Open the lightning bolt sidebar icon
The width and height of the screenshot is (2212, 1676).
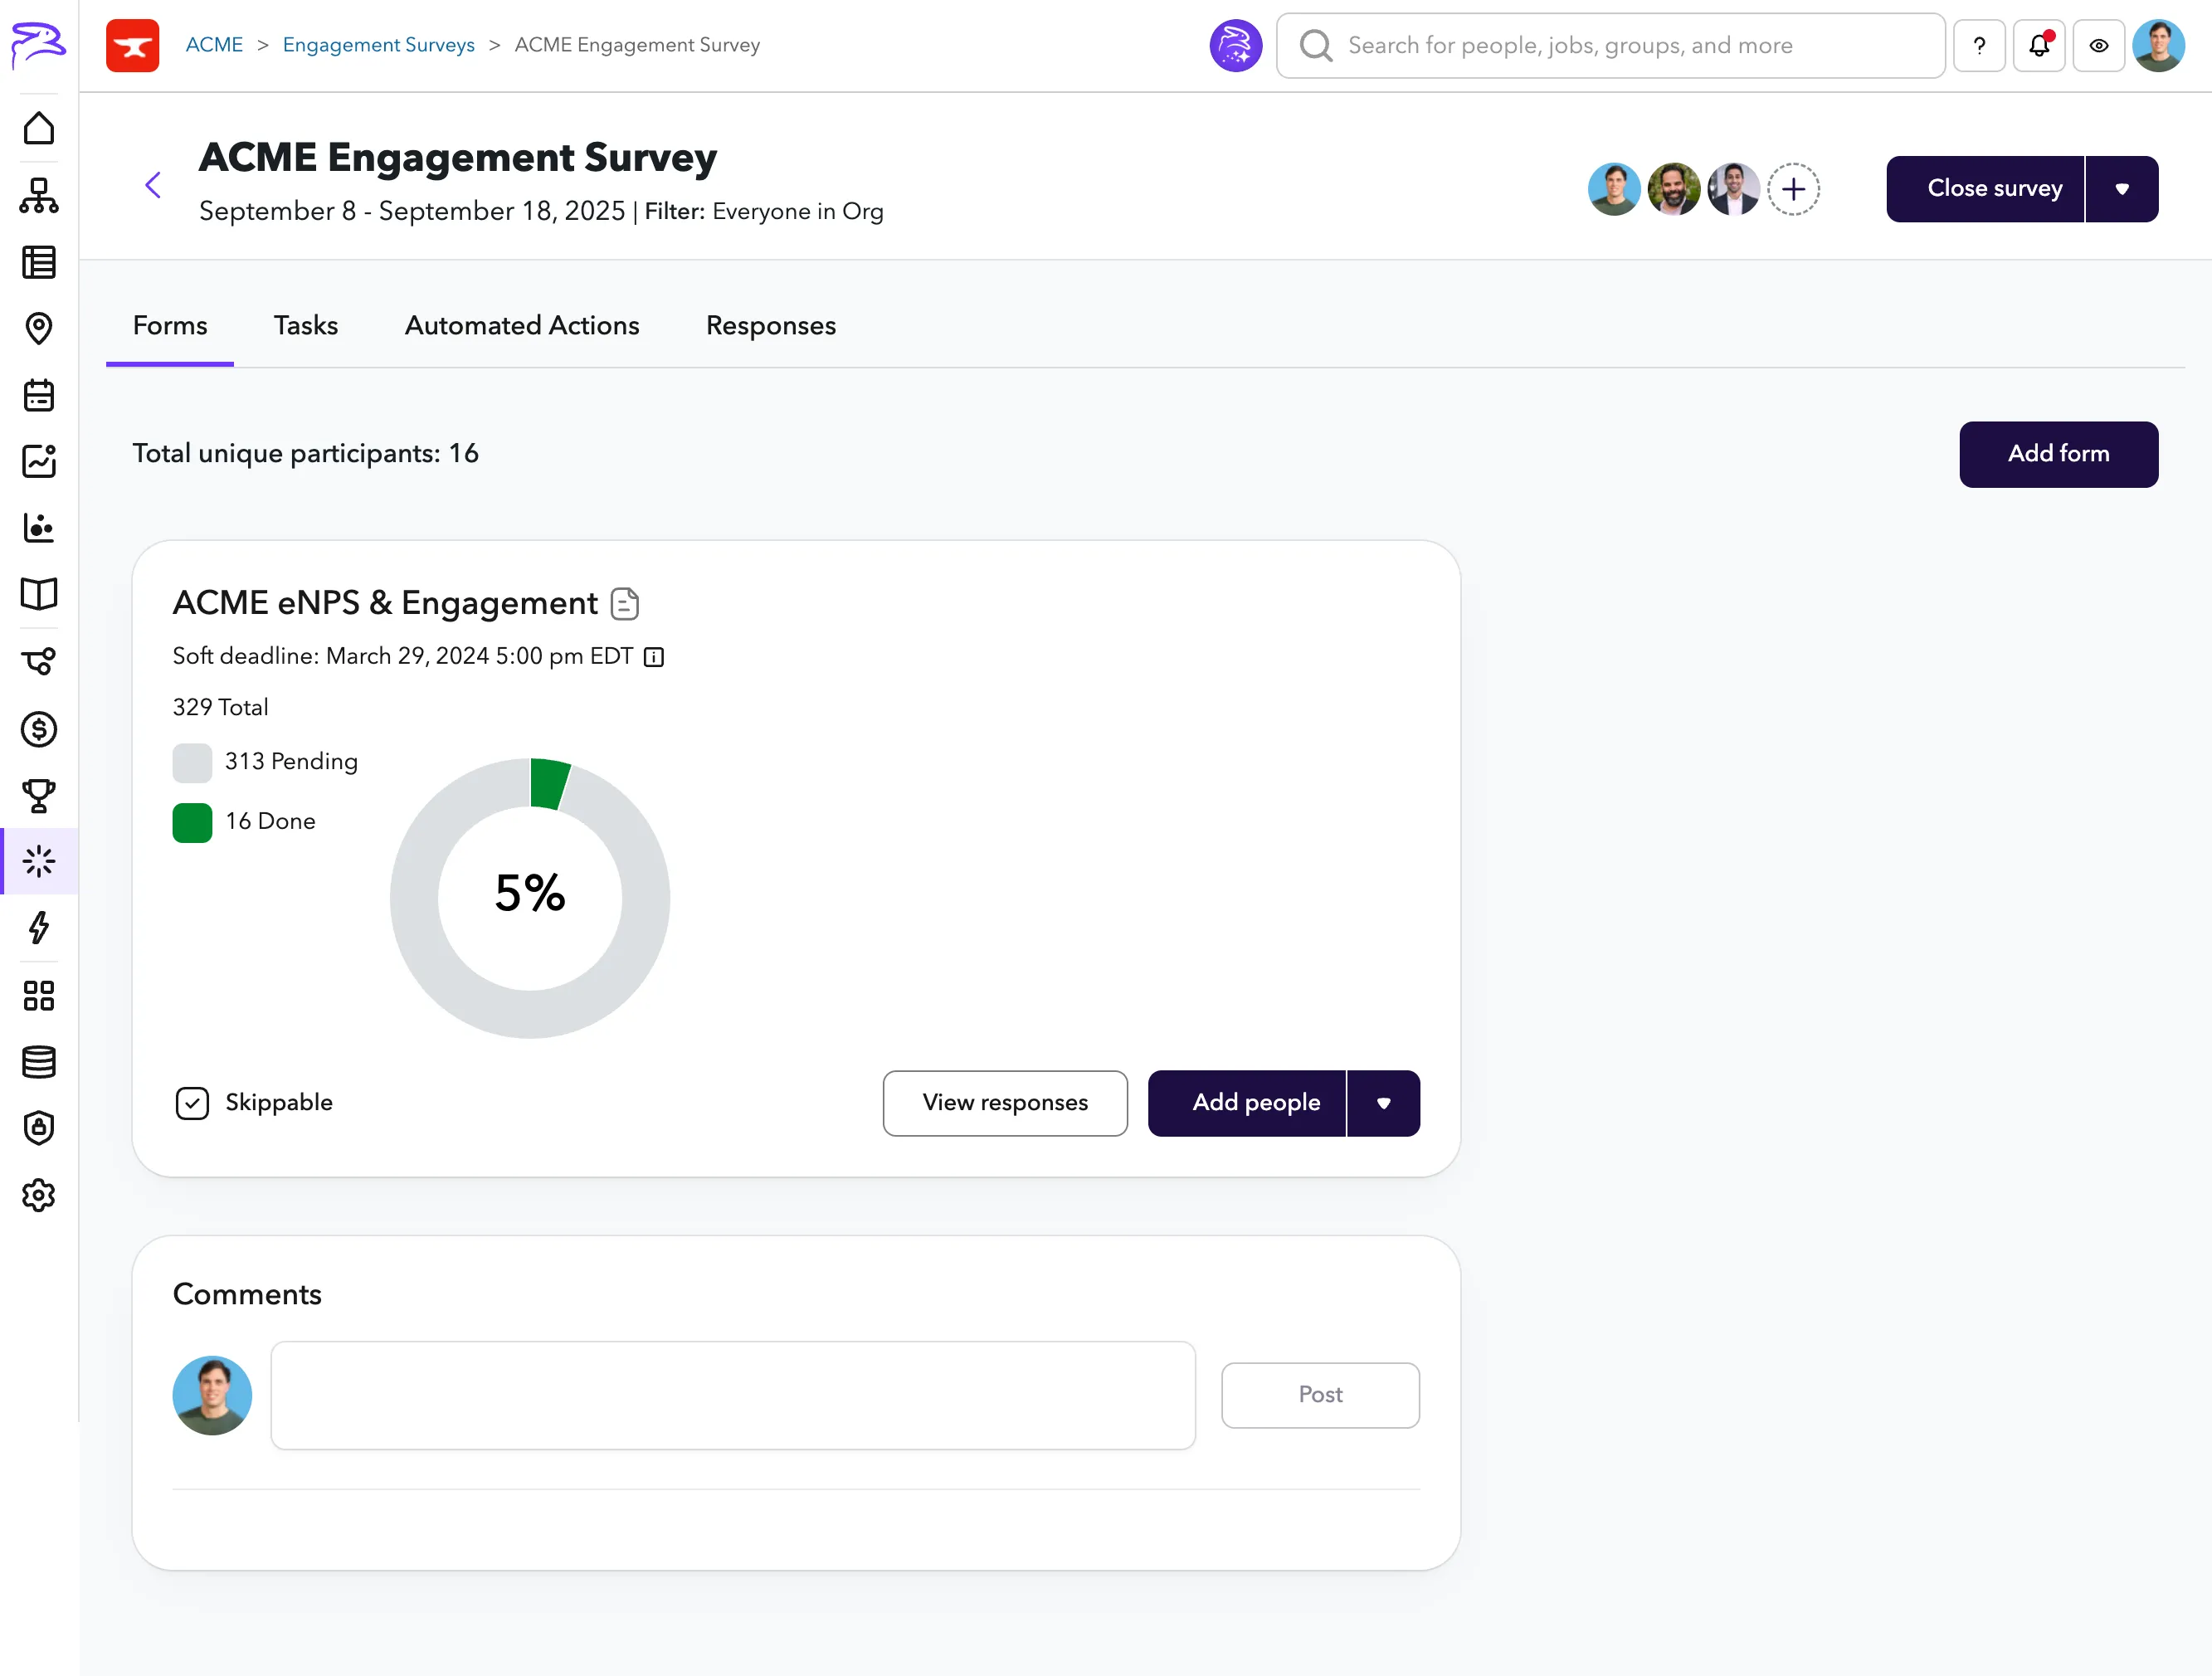(39, 928)
